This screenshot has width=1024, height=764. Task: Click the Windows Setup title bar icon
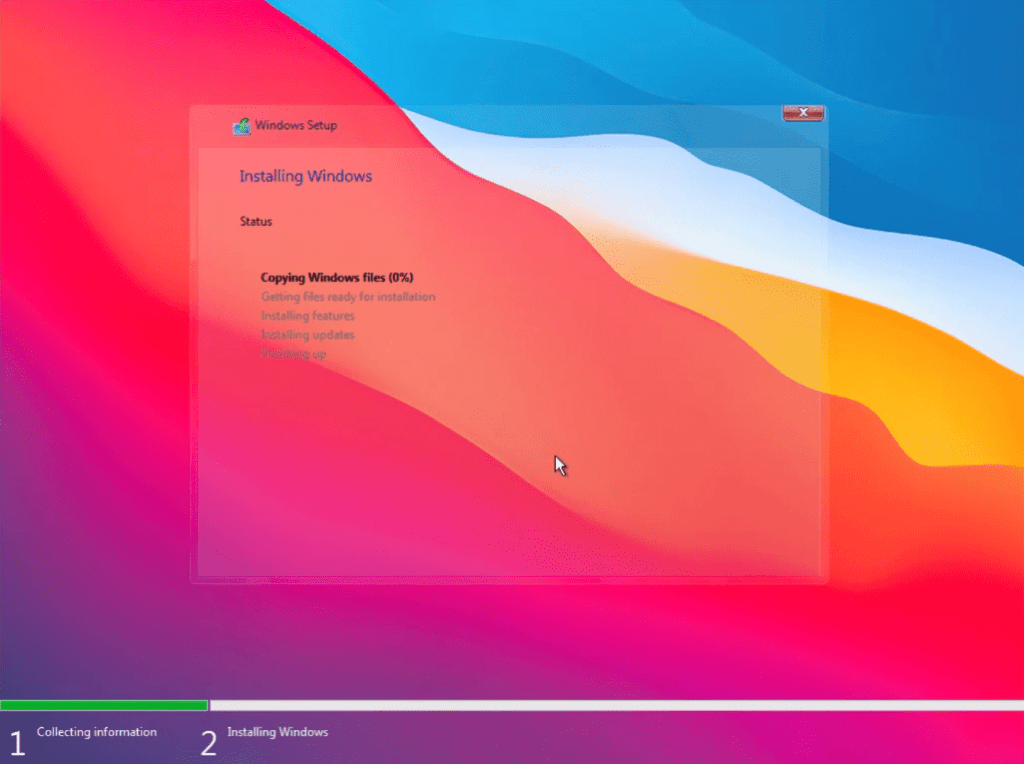[x=241, y=126]
